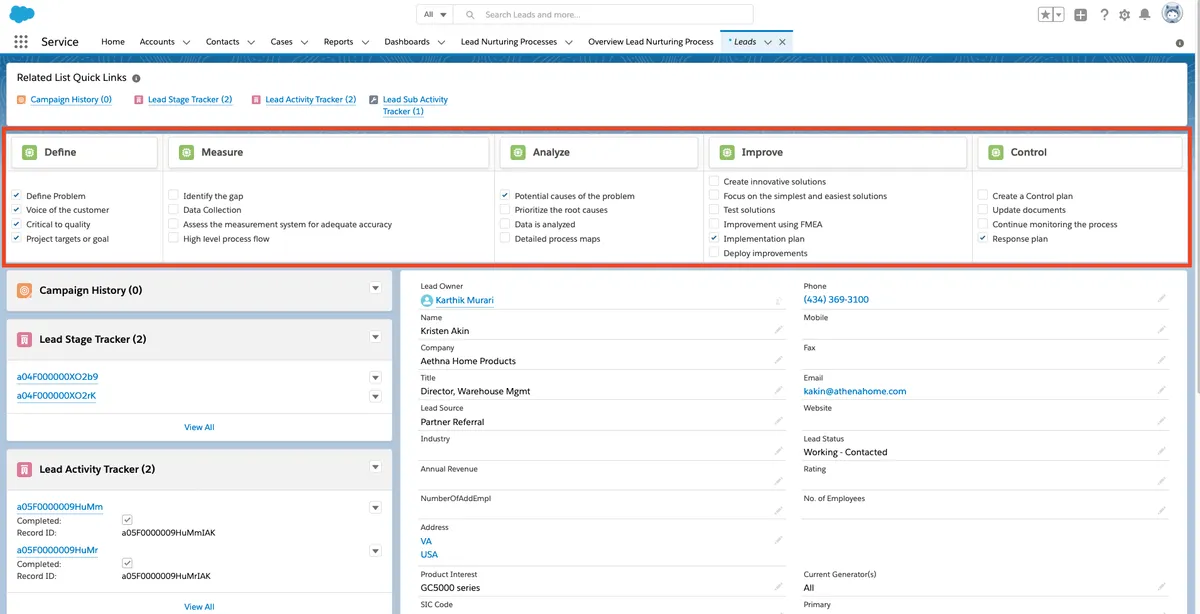Click the Define stage icon
1200x614 pixels.
(29, 152)
